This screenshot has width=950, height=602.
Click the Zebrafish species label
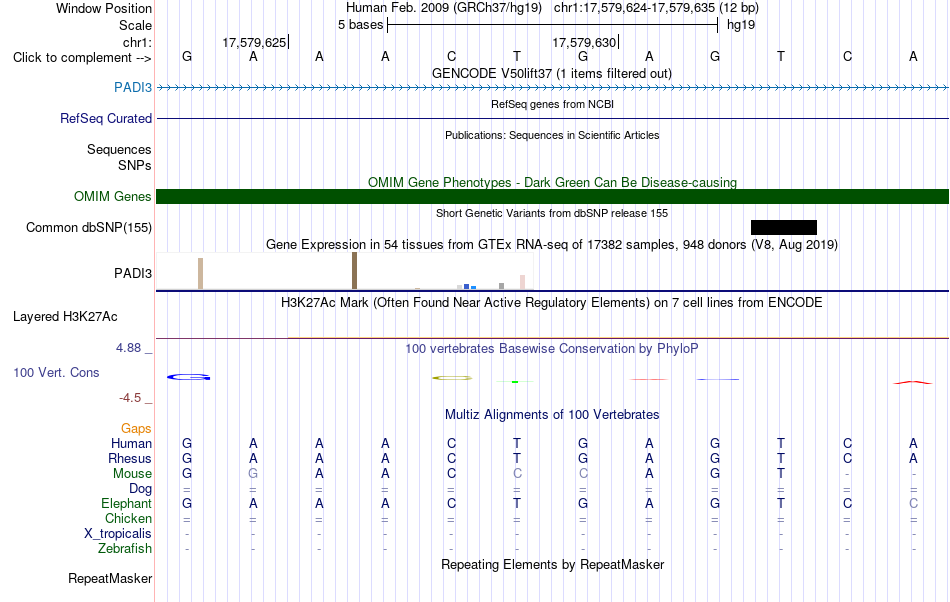[125, 549]
